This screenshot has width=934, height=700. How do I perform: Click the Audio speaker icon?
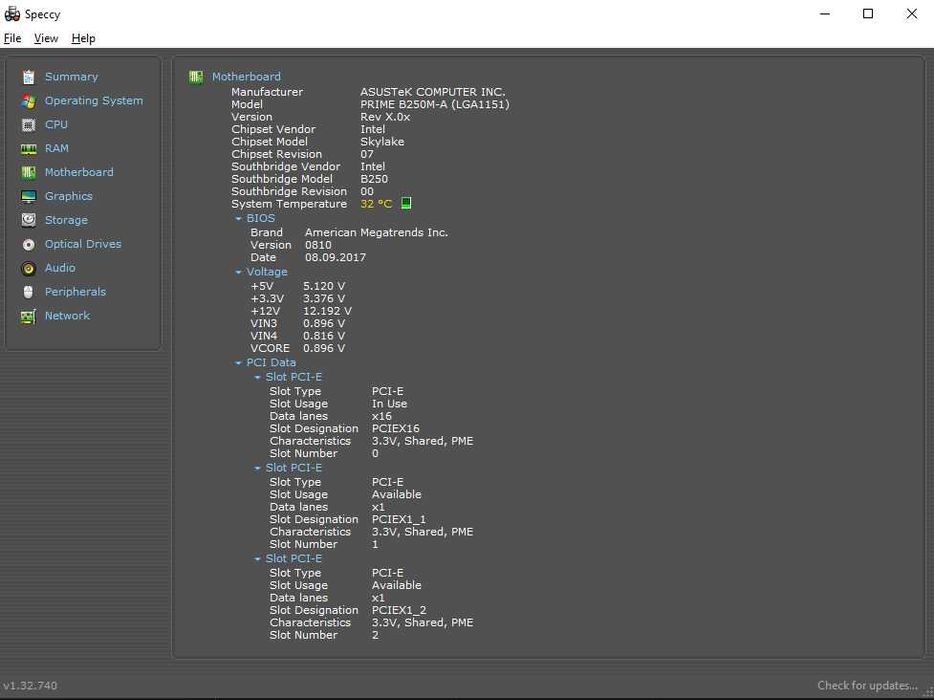(x=28, y=268)
